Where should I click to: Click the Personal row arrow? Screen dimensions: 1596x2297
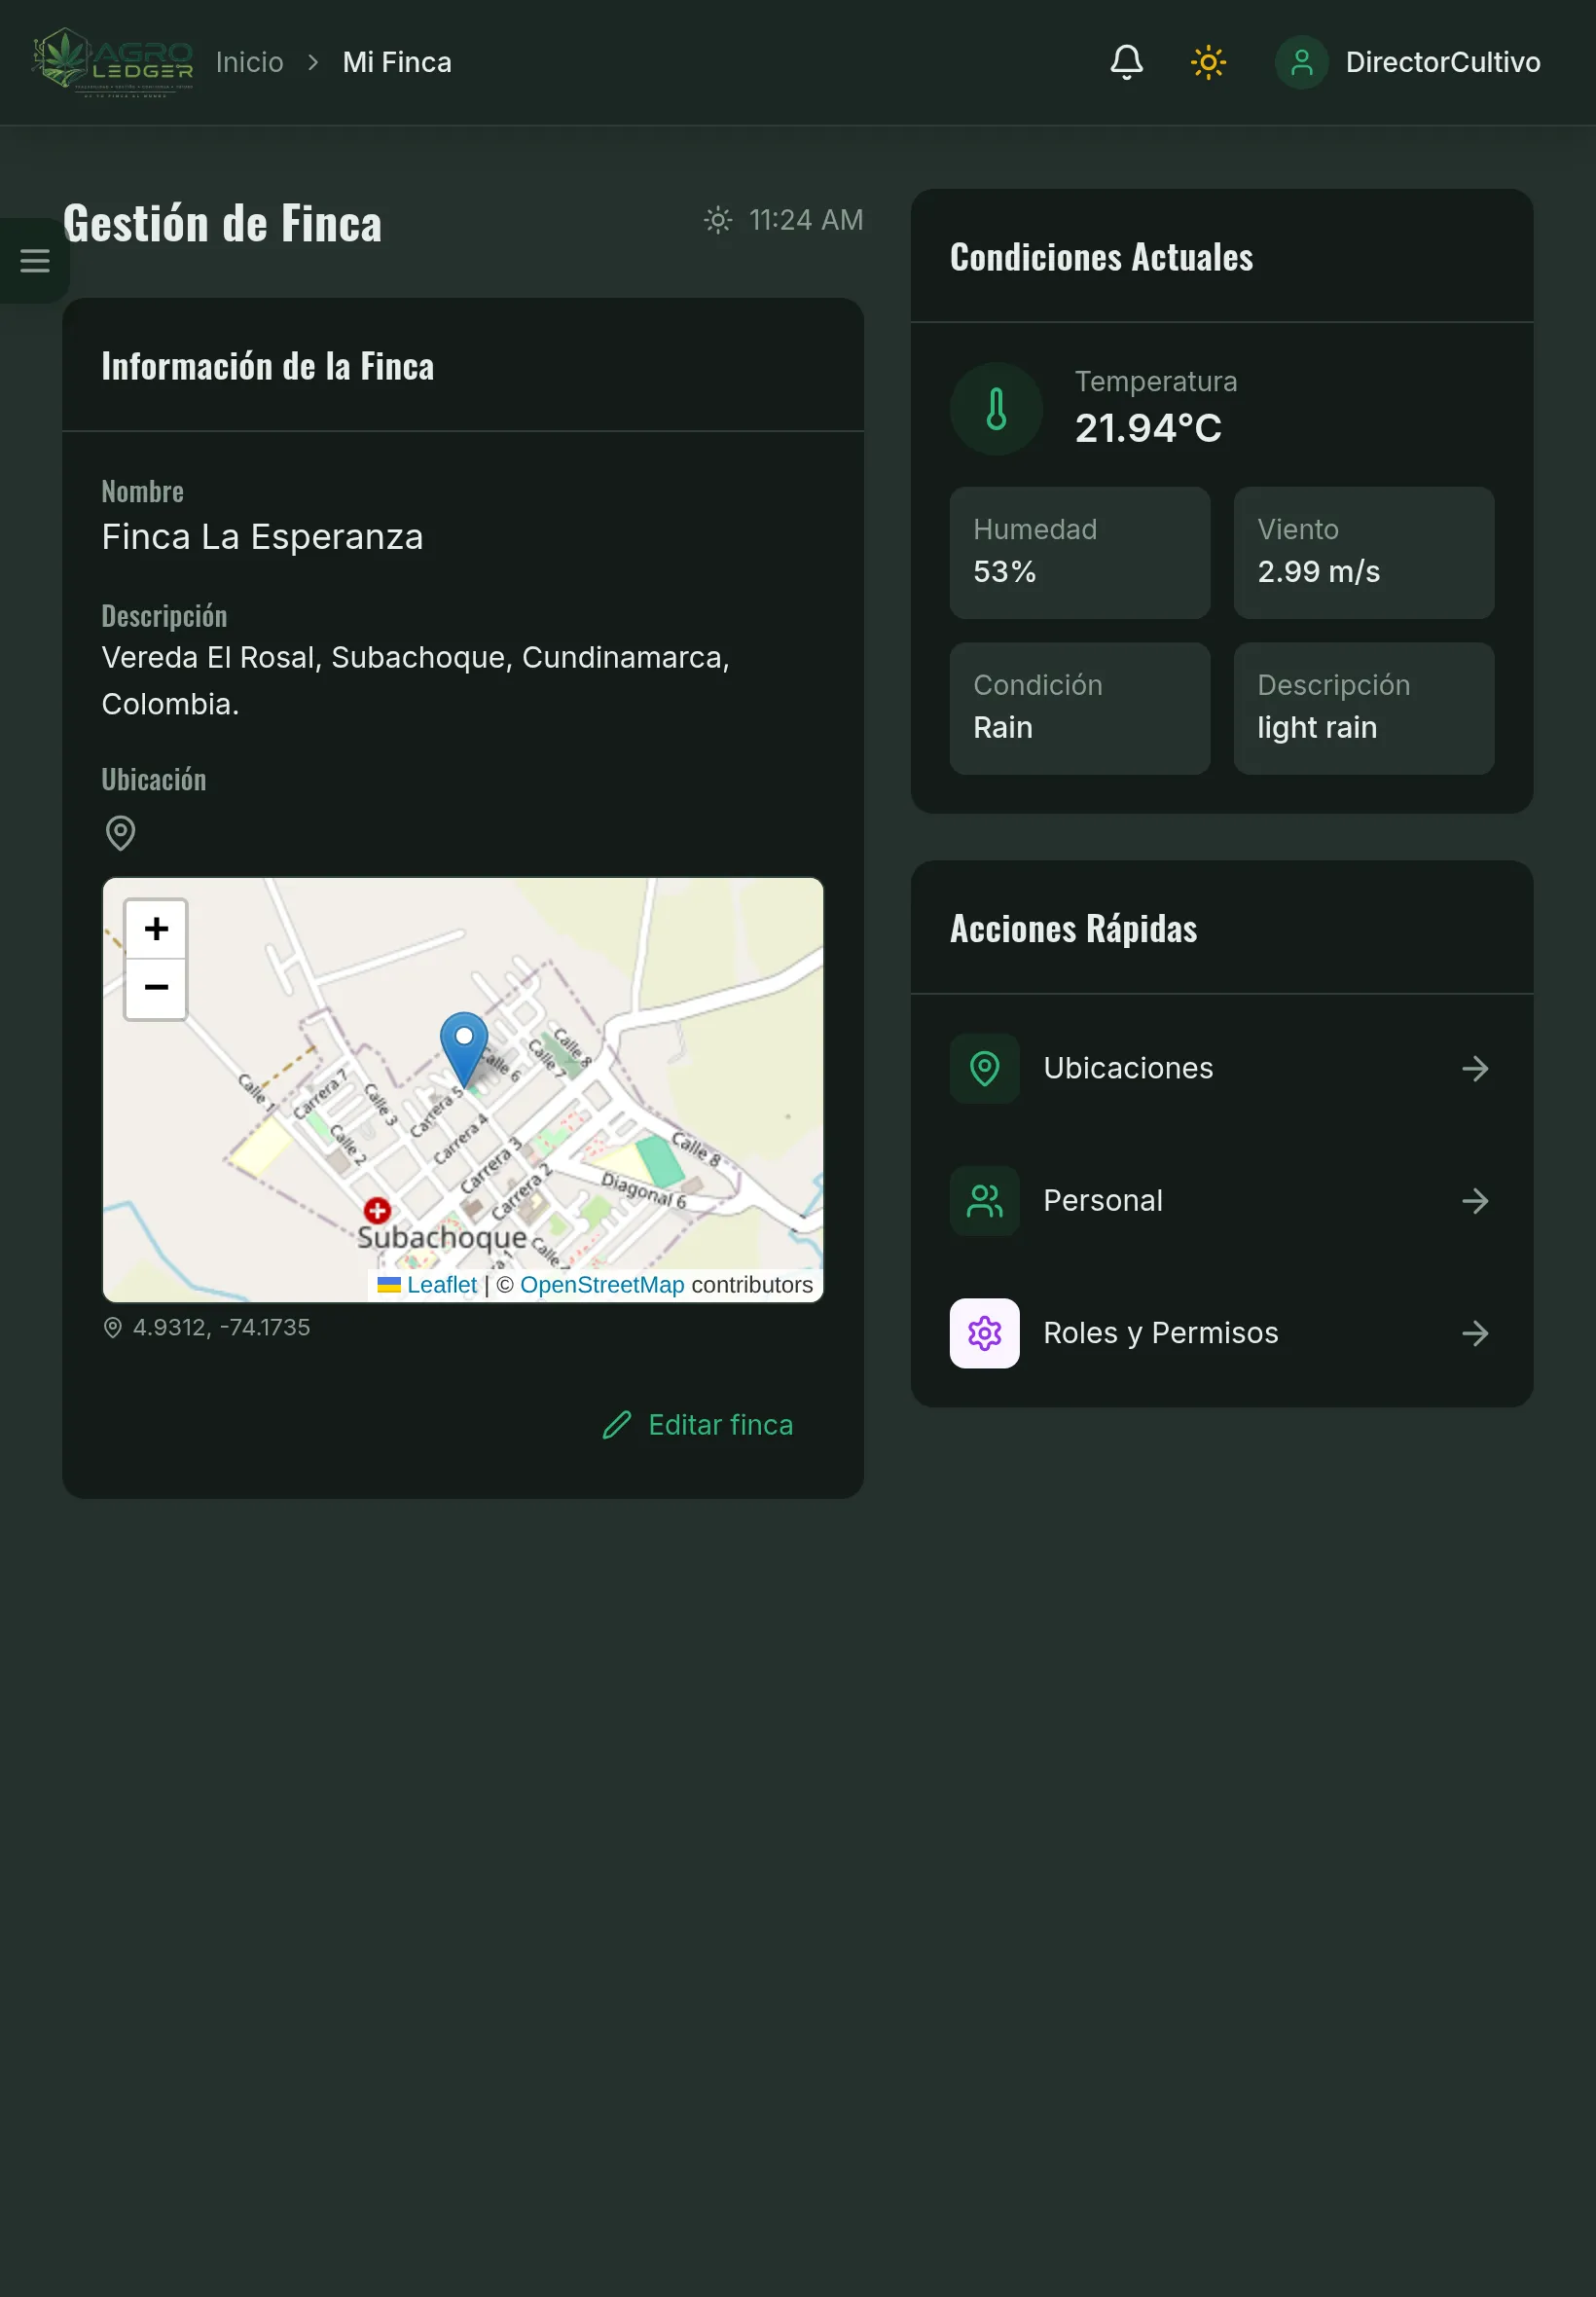coord(1475,1201)
